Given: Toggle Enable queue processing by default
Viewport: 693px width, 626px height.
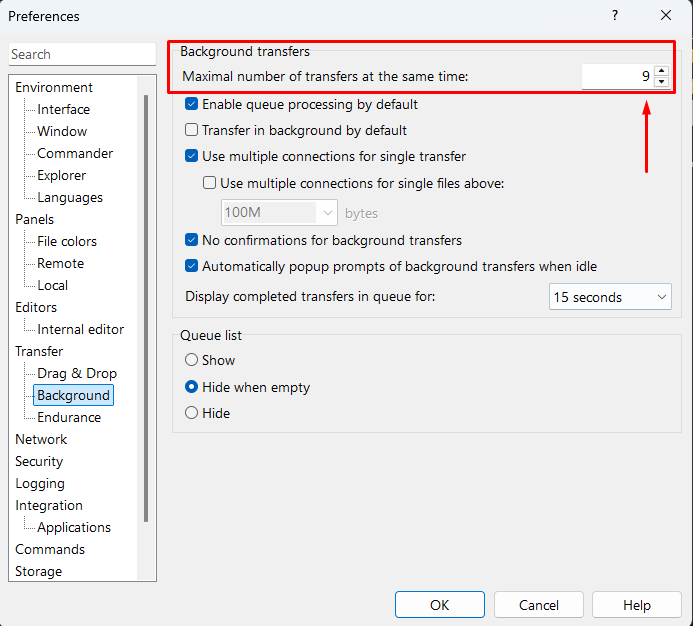Looking at the screenshot, I should click(192, 104).
